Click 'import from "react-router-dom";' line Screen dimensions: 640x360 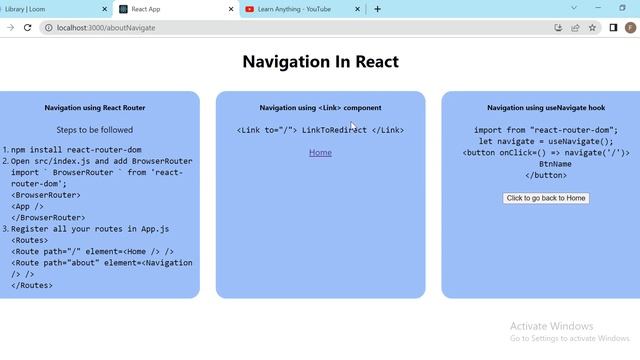[546, 130]
